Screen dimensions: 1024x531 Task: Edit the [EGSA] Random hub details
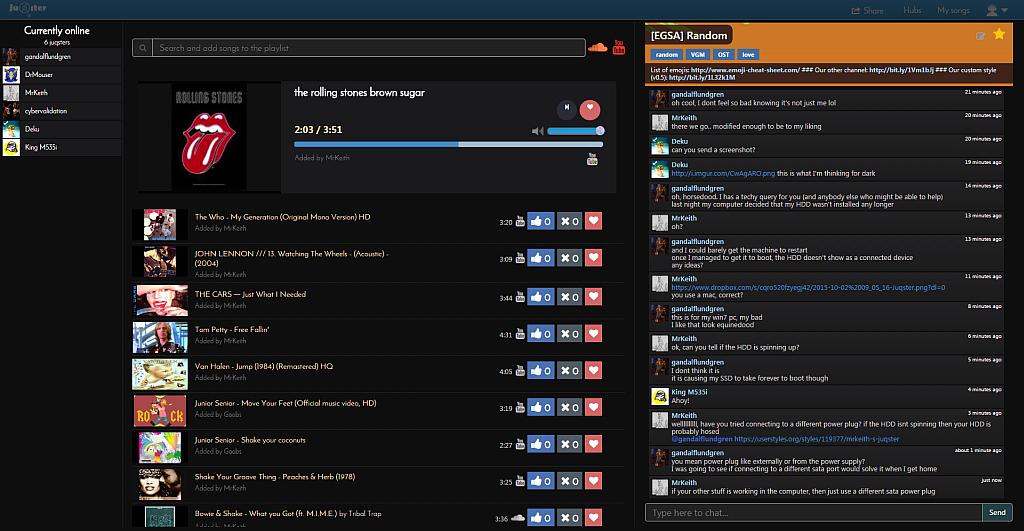[x=980, y=36]
